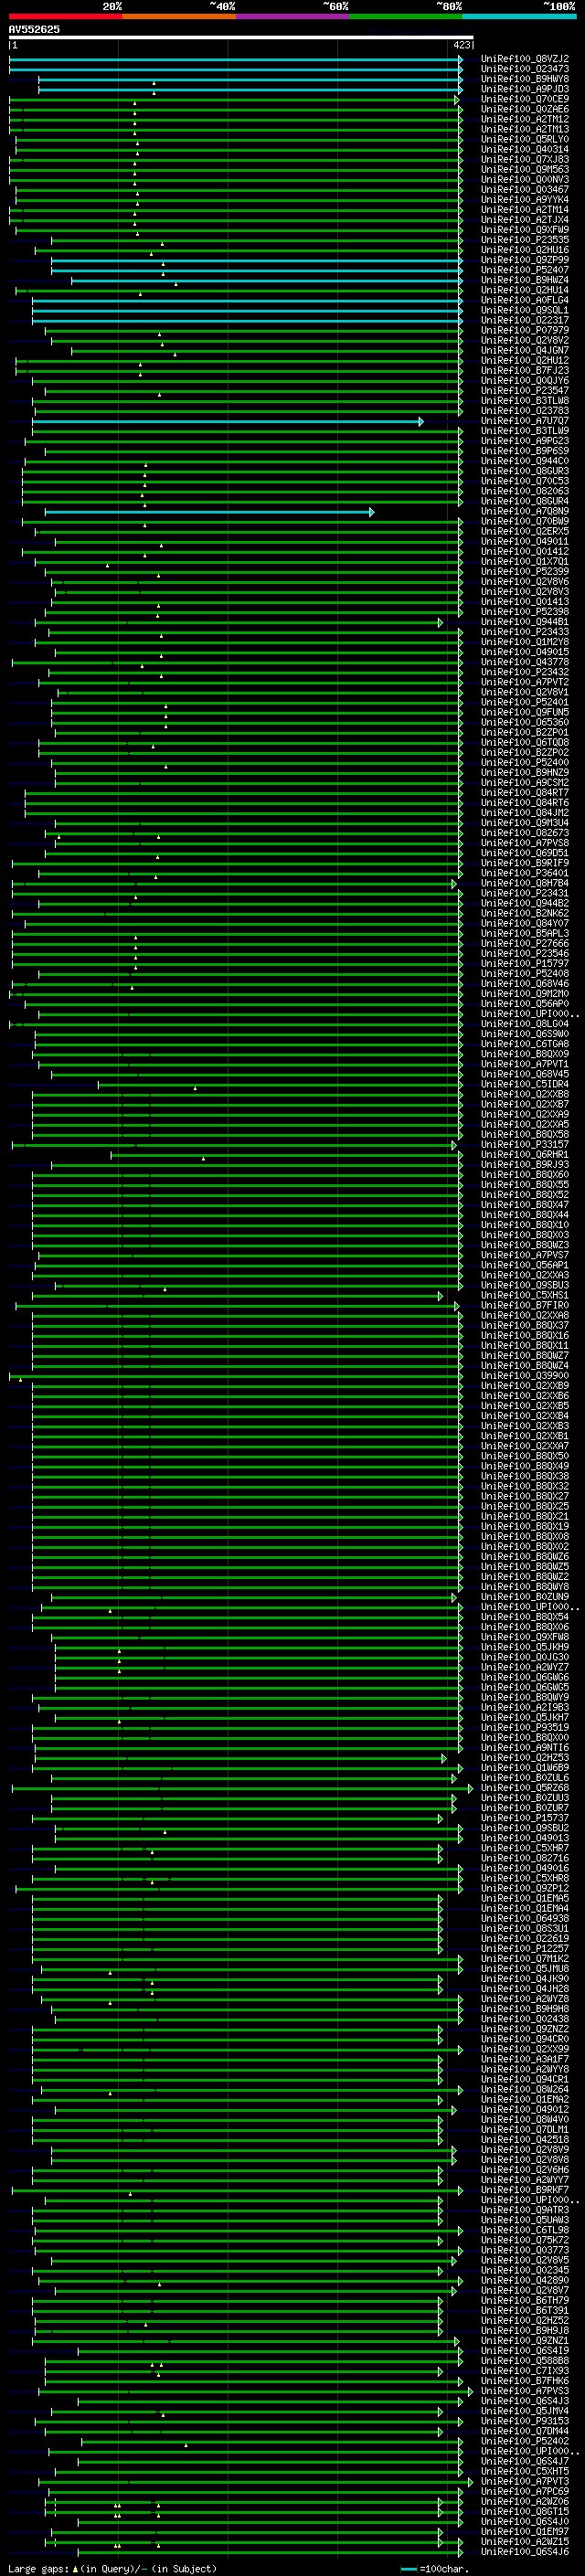Image resolution: width=585 pixels, height=2576 pixels.
Task: Open hit UniRef100_Q8GT15
Action: (x=524, y=2511)
